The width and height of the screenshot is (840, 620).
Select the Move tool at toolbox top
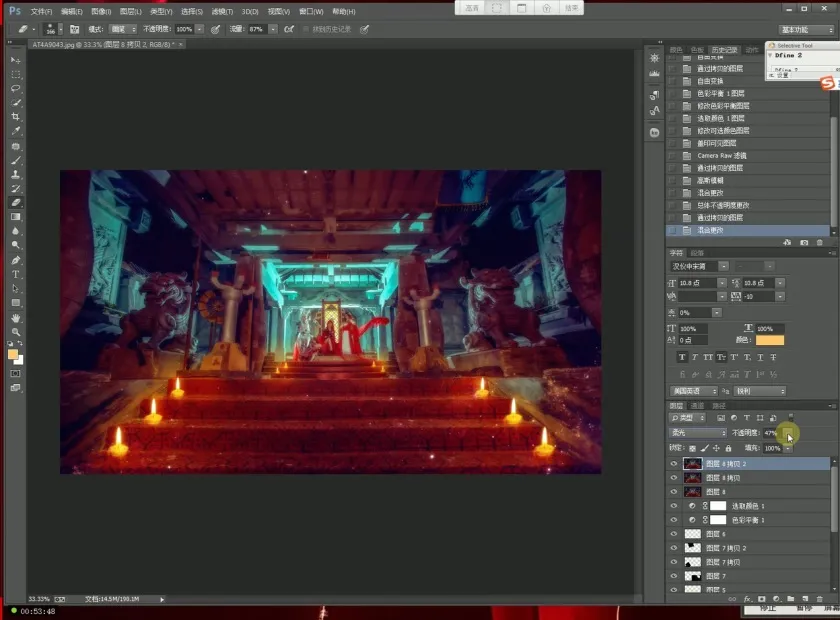[x=16, y=60]
